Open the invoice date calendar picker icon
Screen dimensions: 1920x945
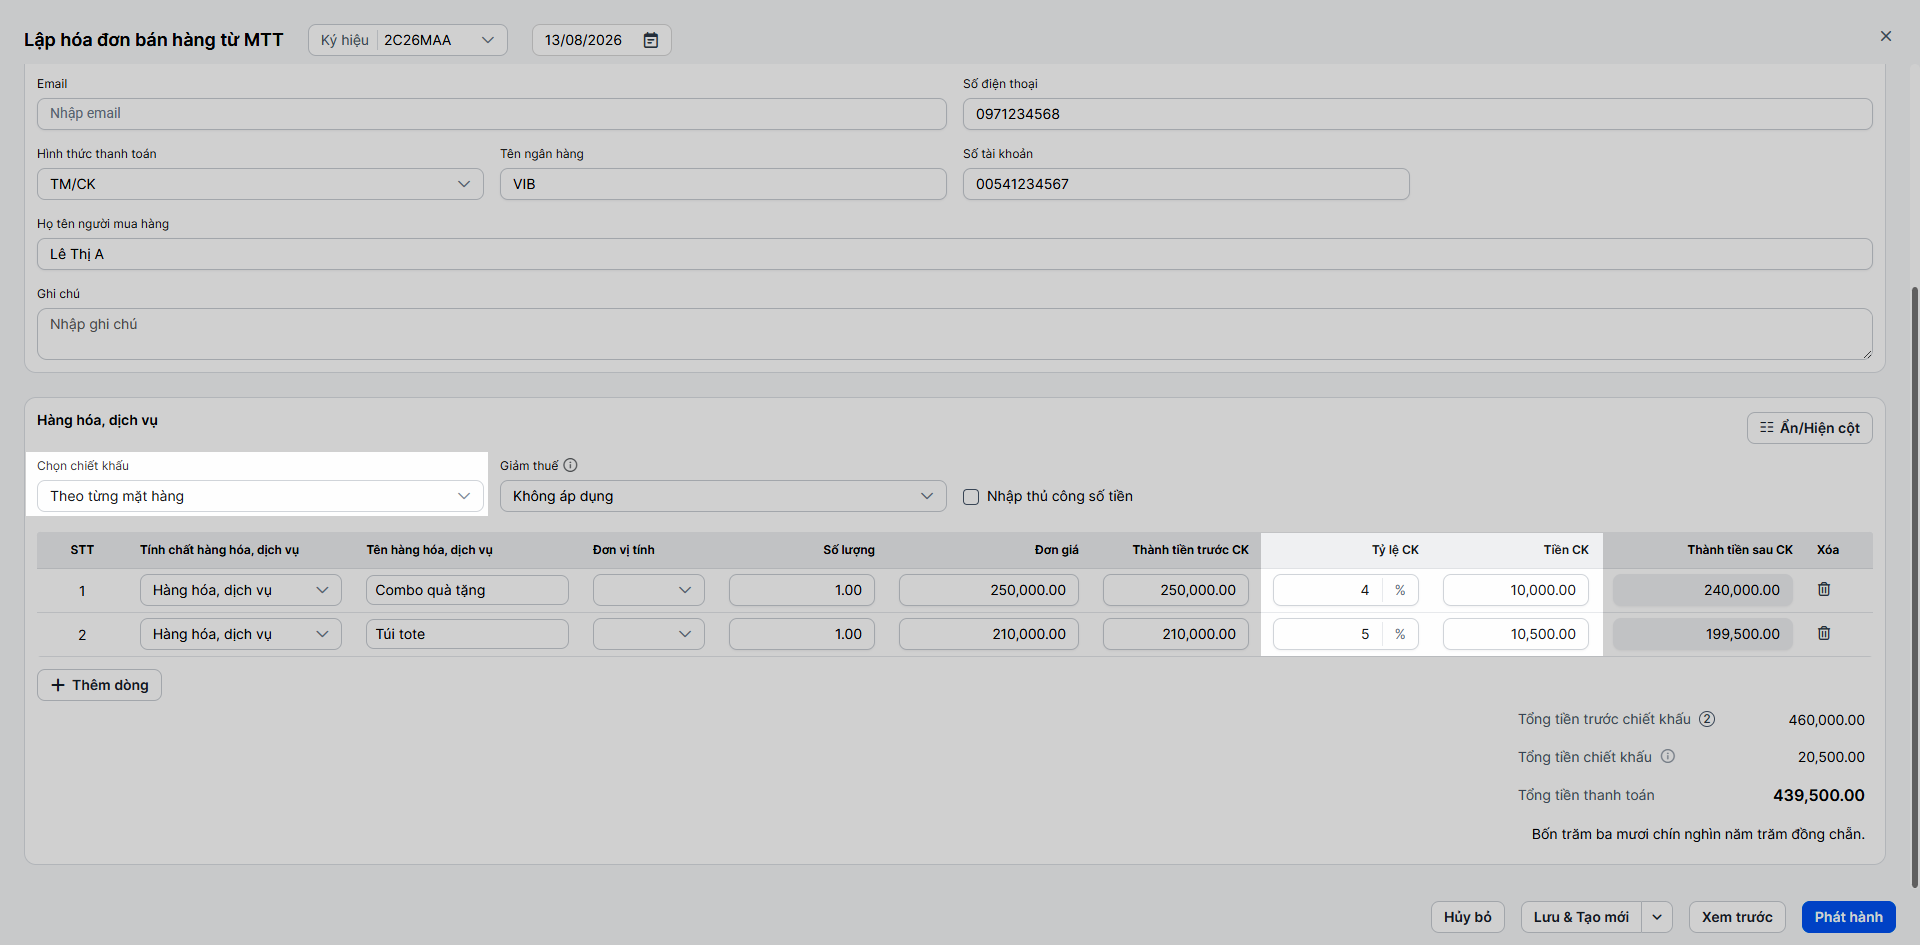pyautogui.click(x=651, y=40)
